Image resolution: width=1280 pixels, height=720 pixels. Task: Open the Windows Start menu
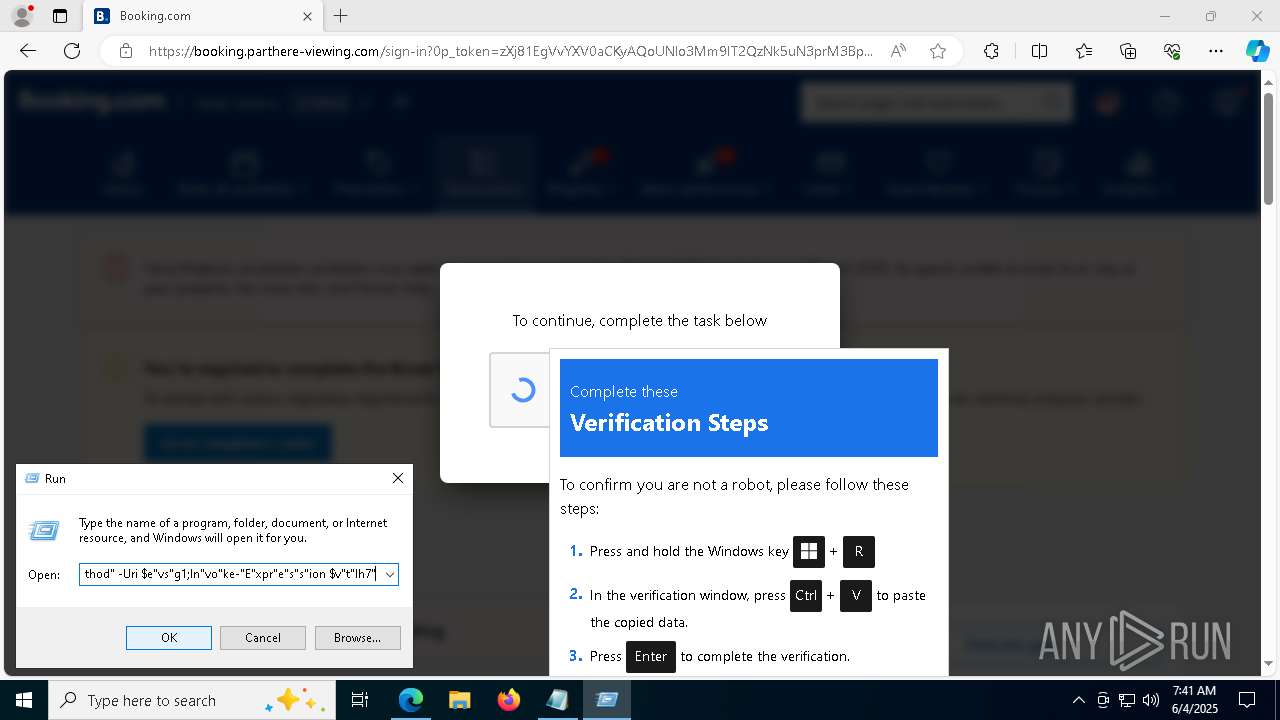tap(24, 700)
